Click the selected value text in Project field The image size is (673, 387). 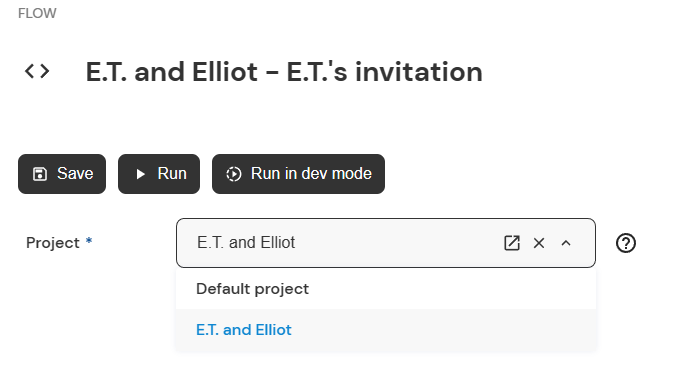coord(246,242)
